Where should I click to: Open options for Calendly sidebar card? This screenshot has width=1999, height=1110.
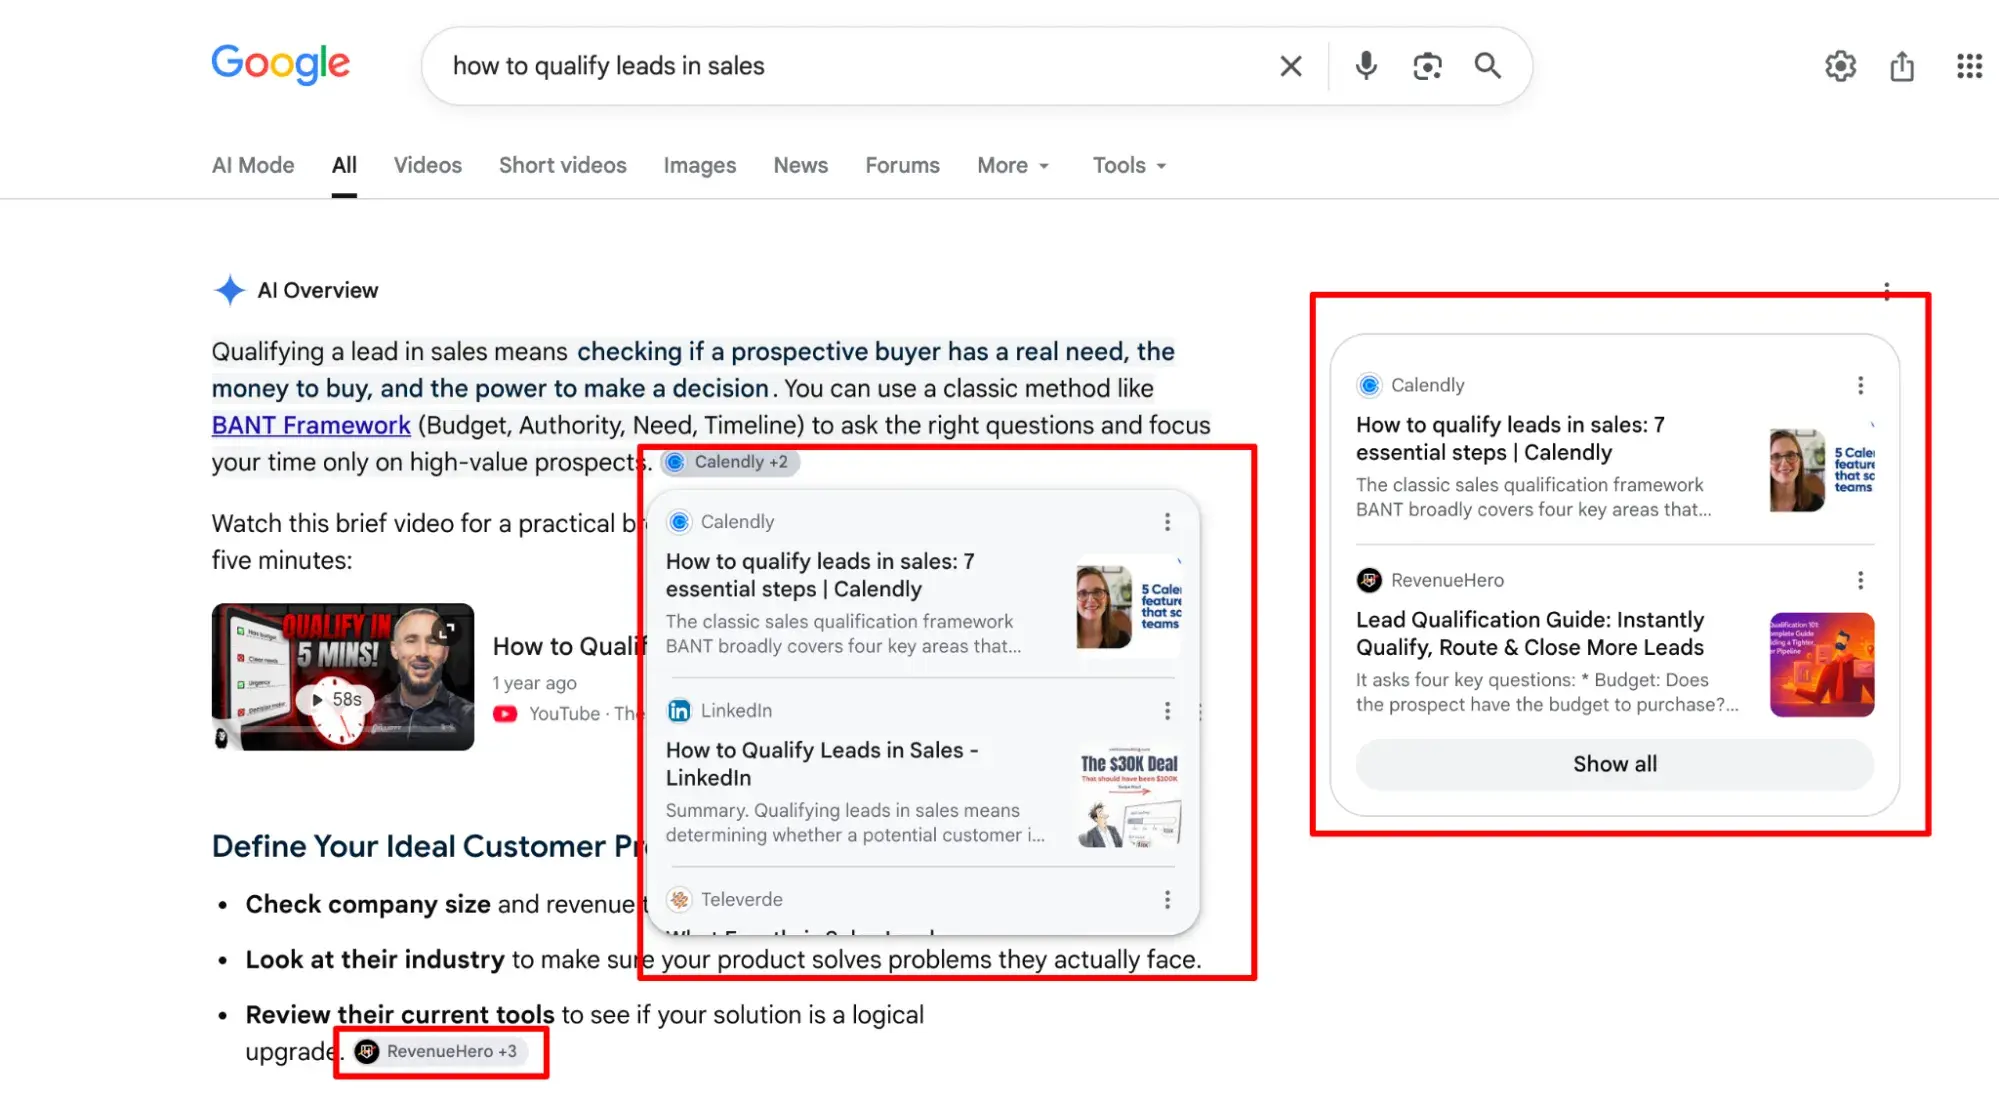tap(1860, 385)
